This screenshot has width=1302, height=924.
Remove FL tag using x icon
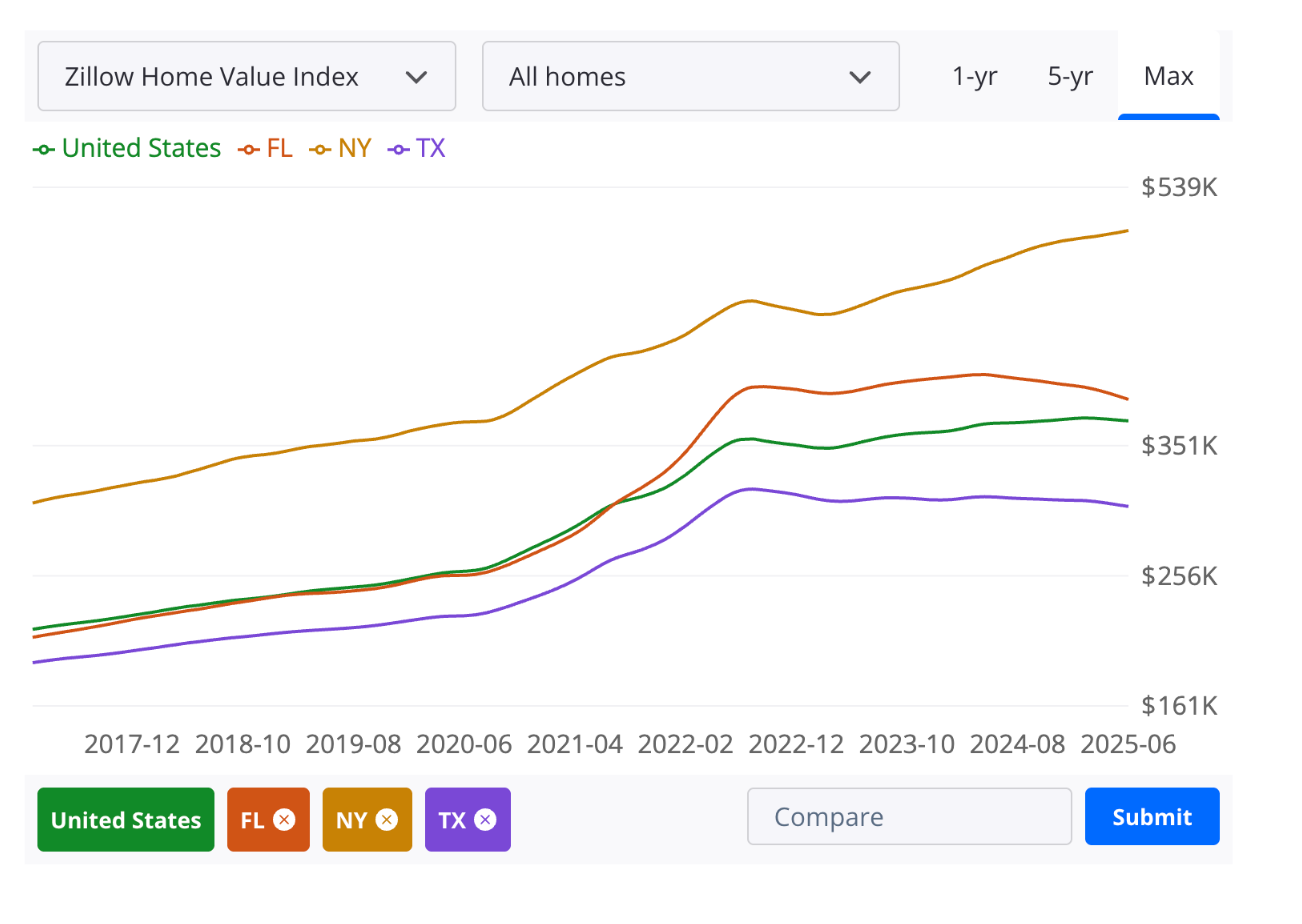[284, 820]
